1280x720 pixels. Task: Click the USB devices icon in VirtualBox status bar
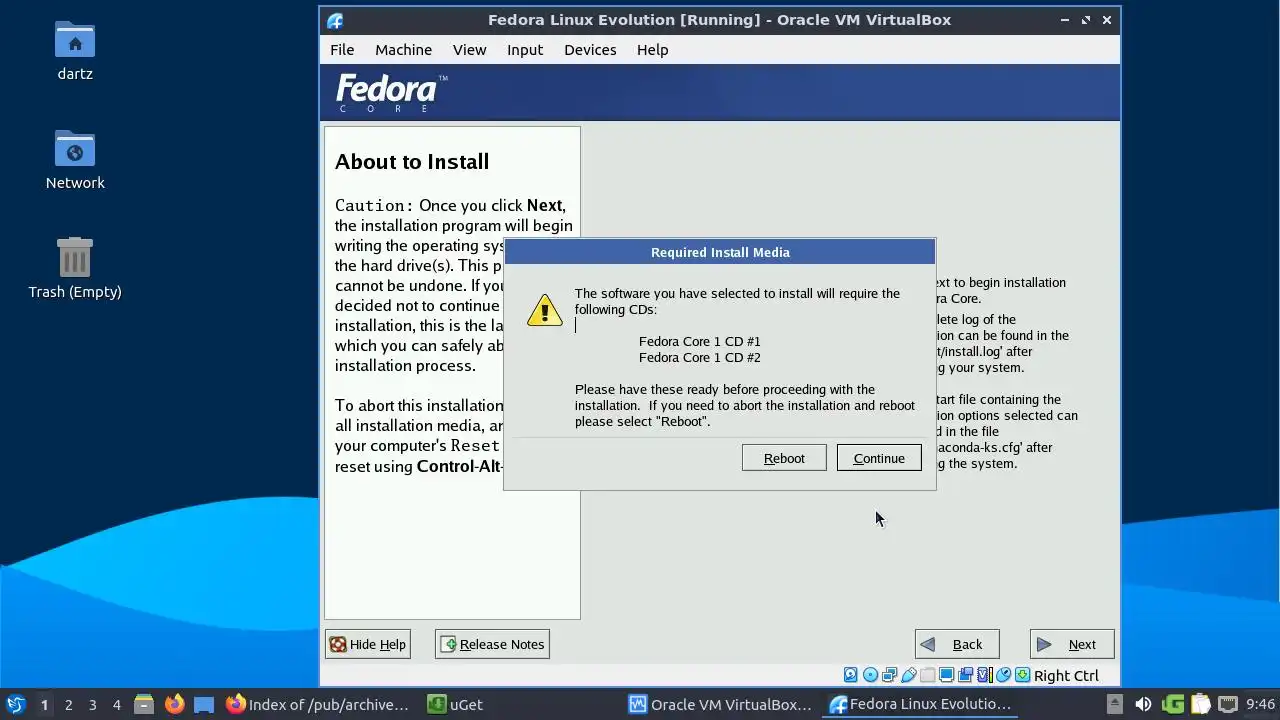[909, 675]
